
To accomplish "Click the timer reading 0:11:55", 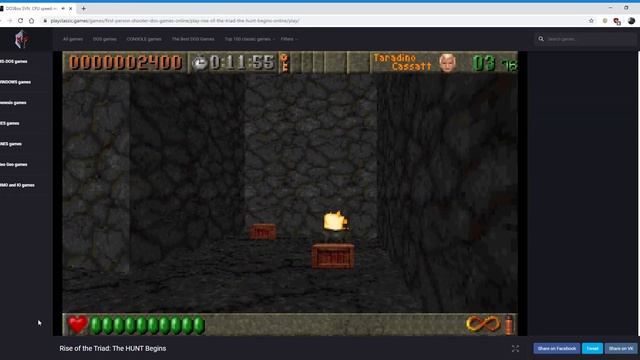I will (x=242, y=62).
